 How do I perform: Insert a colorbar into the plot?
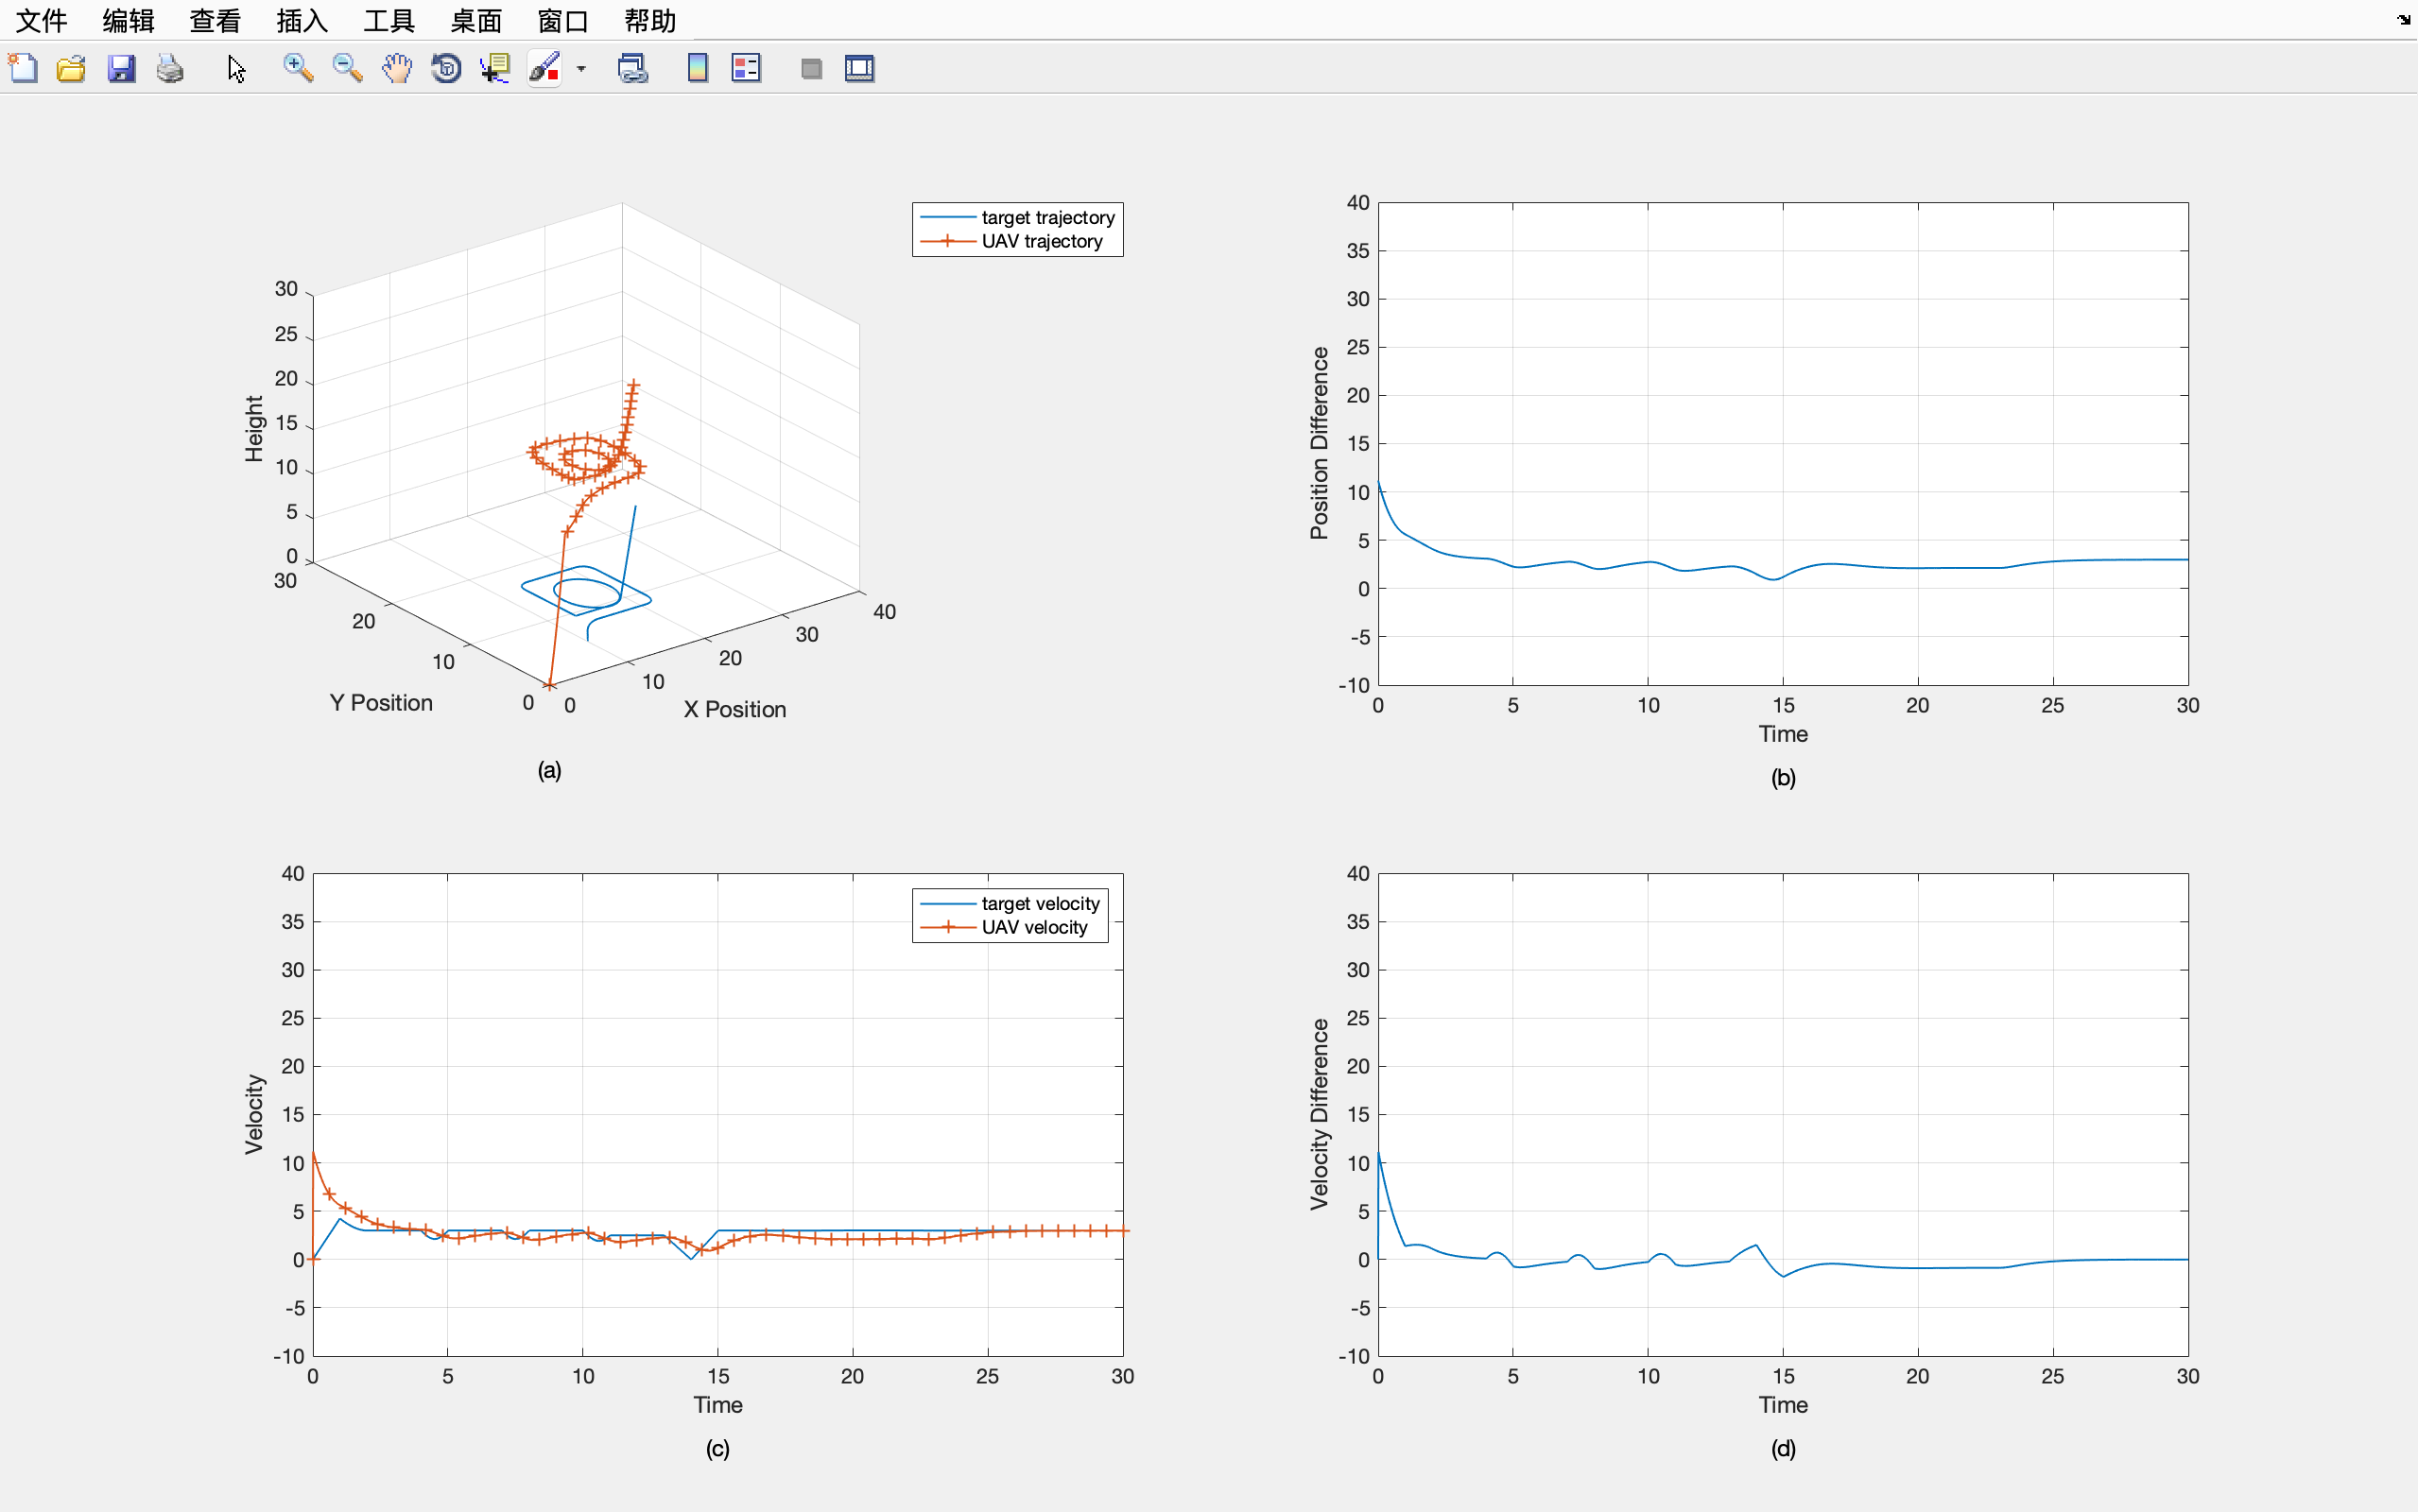(x=696, y=68)
